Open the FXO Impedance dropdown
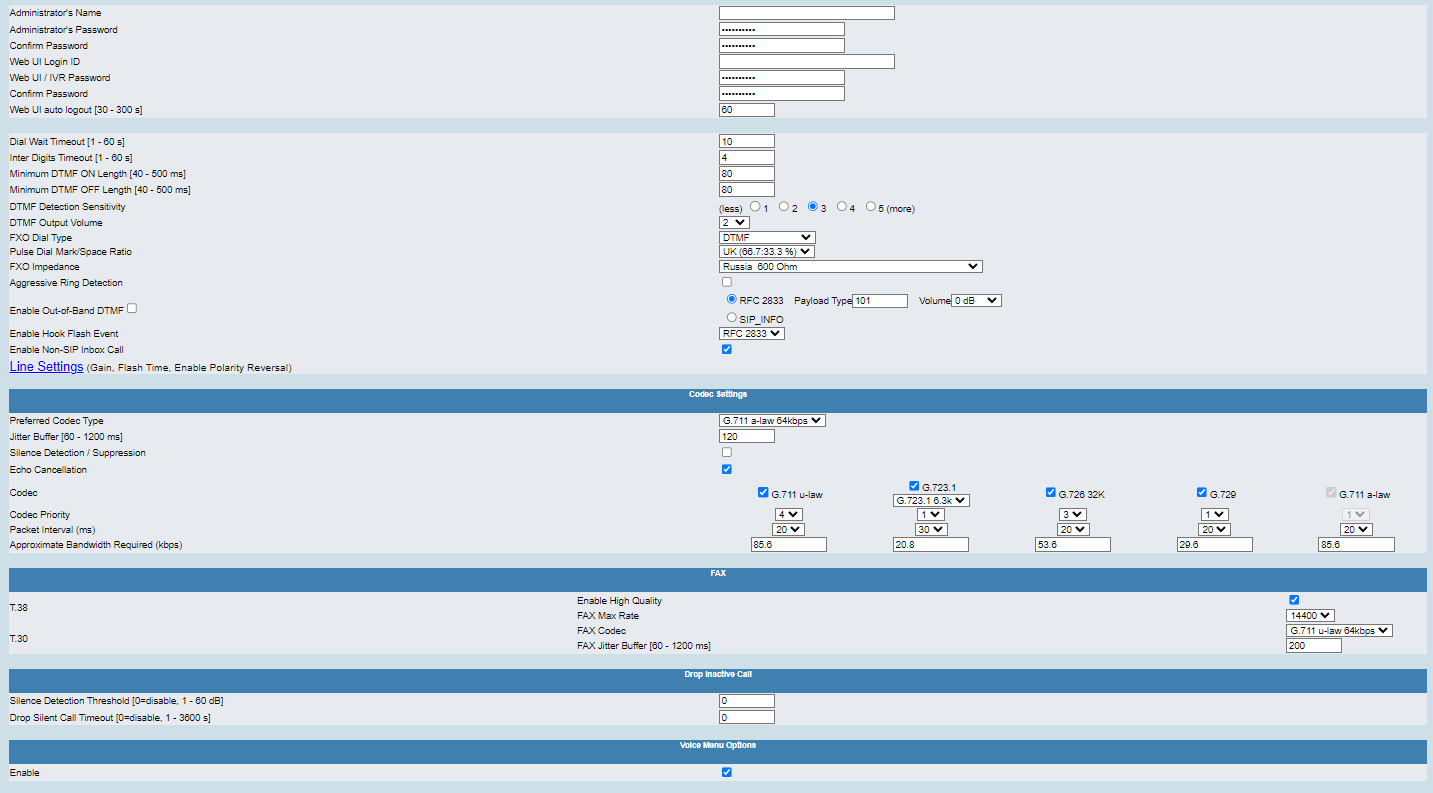 (x=850, y=267)
